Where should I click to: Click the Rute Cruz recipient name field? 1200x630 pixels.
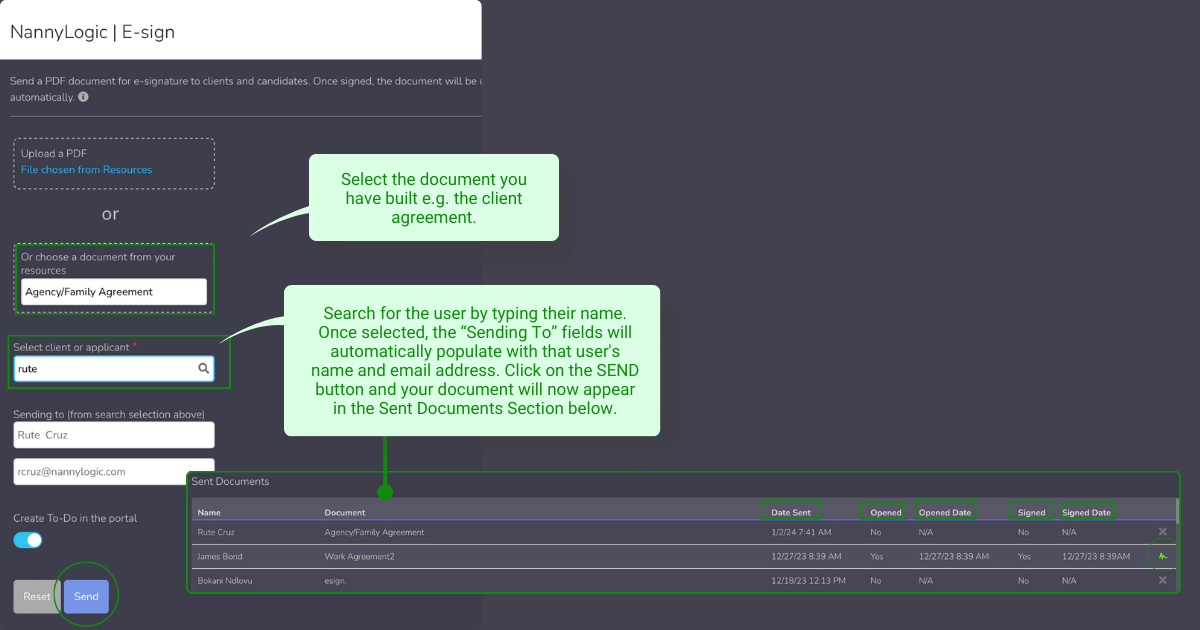[x=114, y=435]
